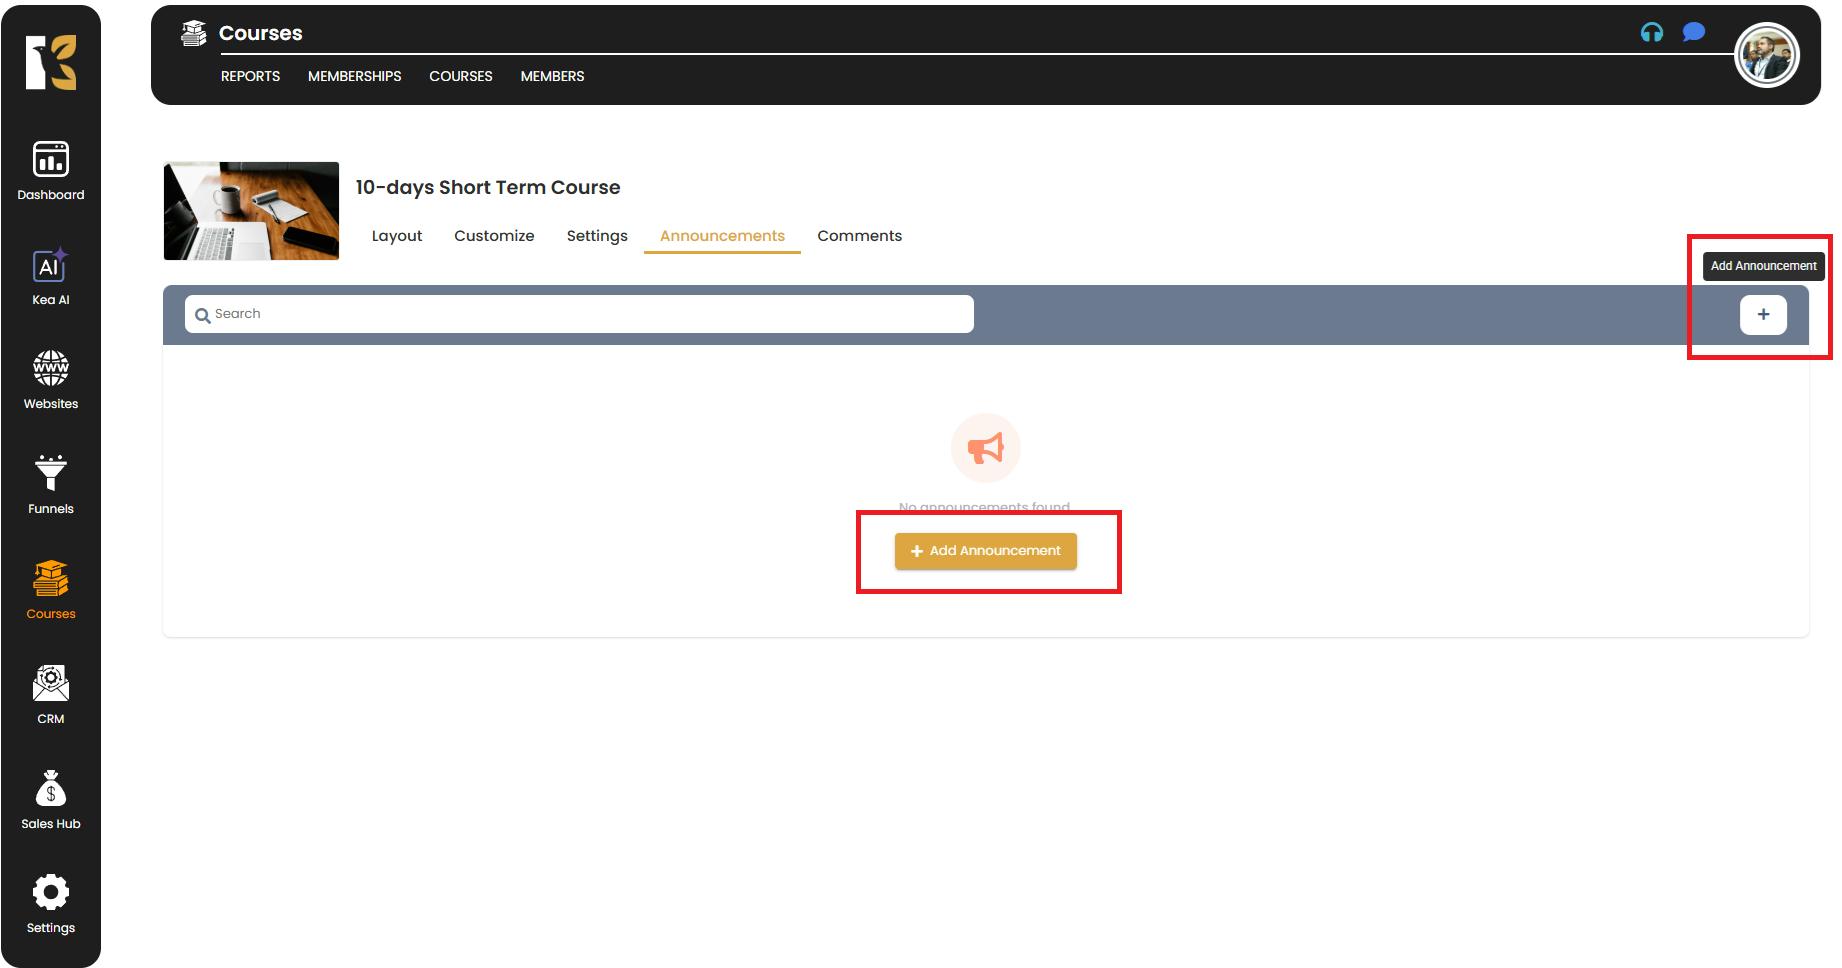Open the Settings gear in sidebar
This screenshot has height=968, width=1842.
(x=51, y=903)
